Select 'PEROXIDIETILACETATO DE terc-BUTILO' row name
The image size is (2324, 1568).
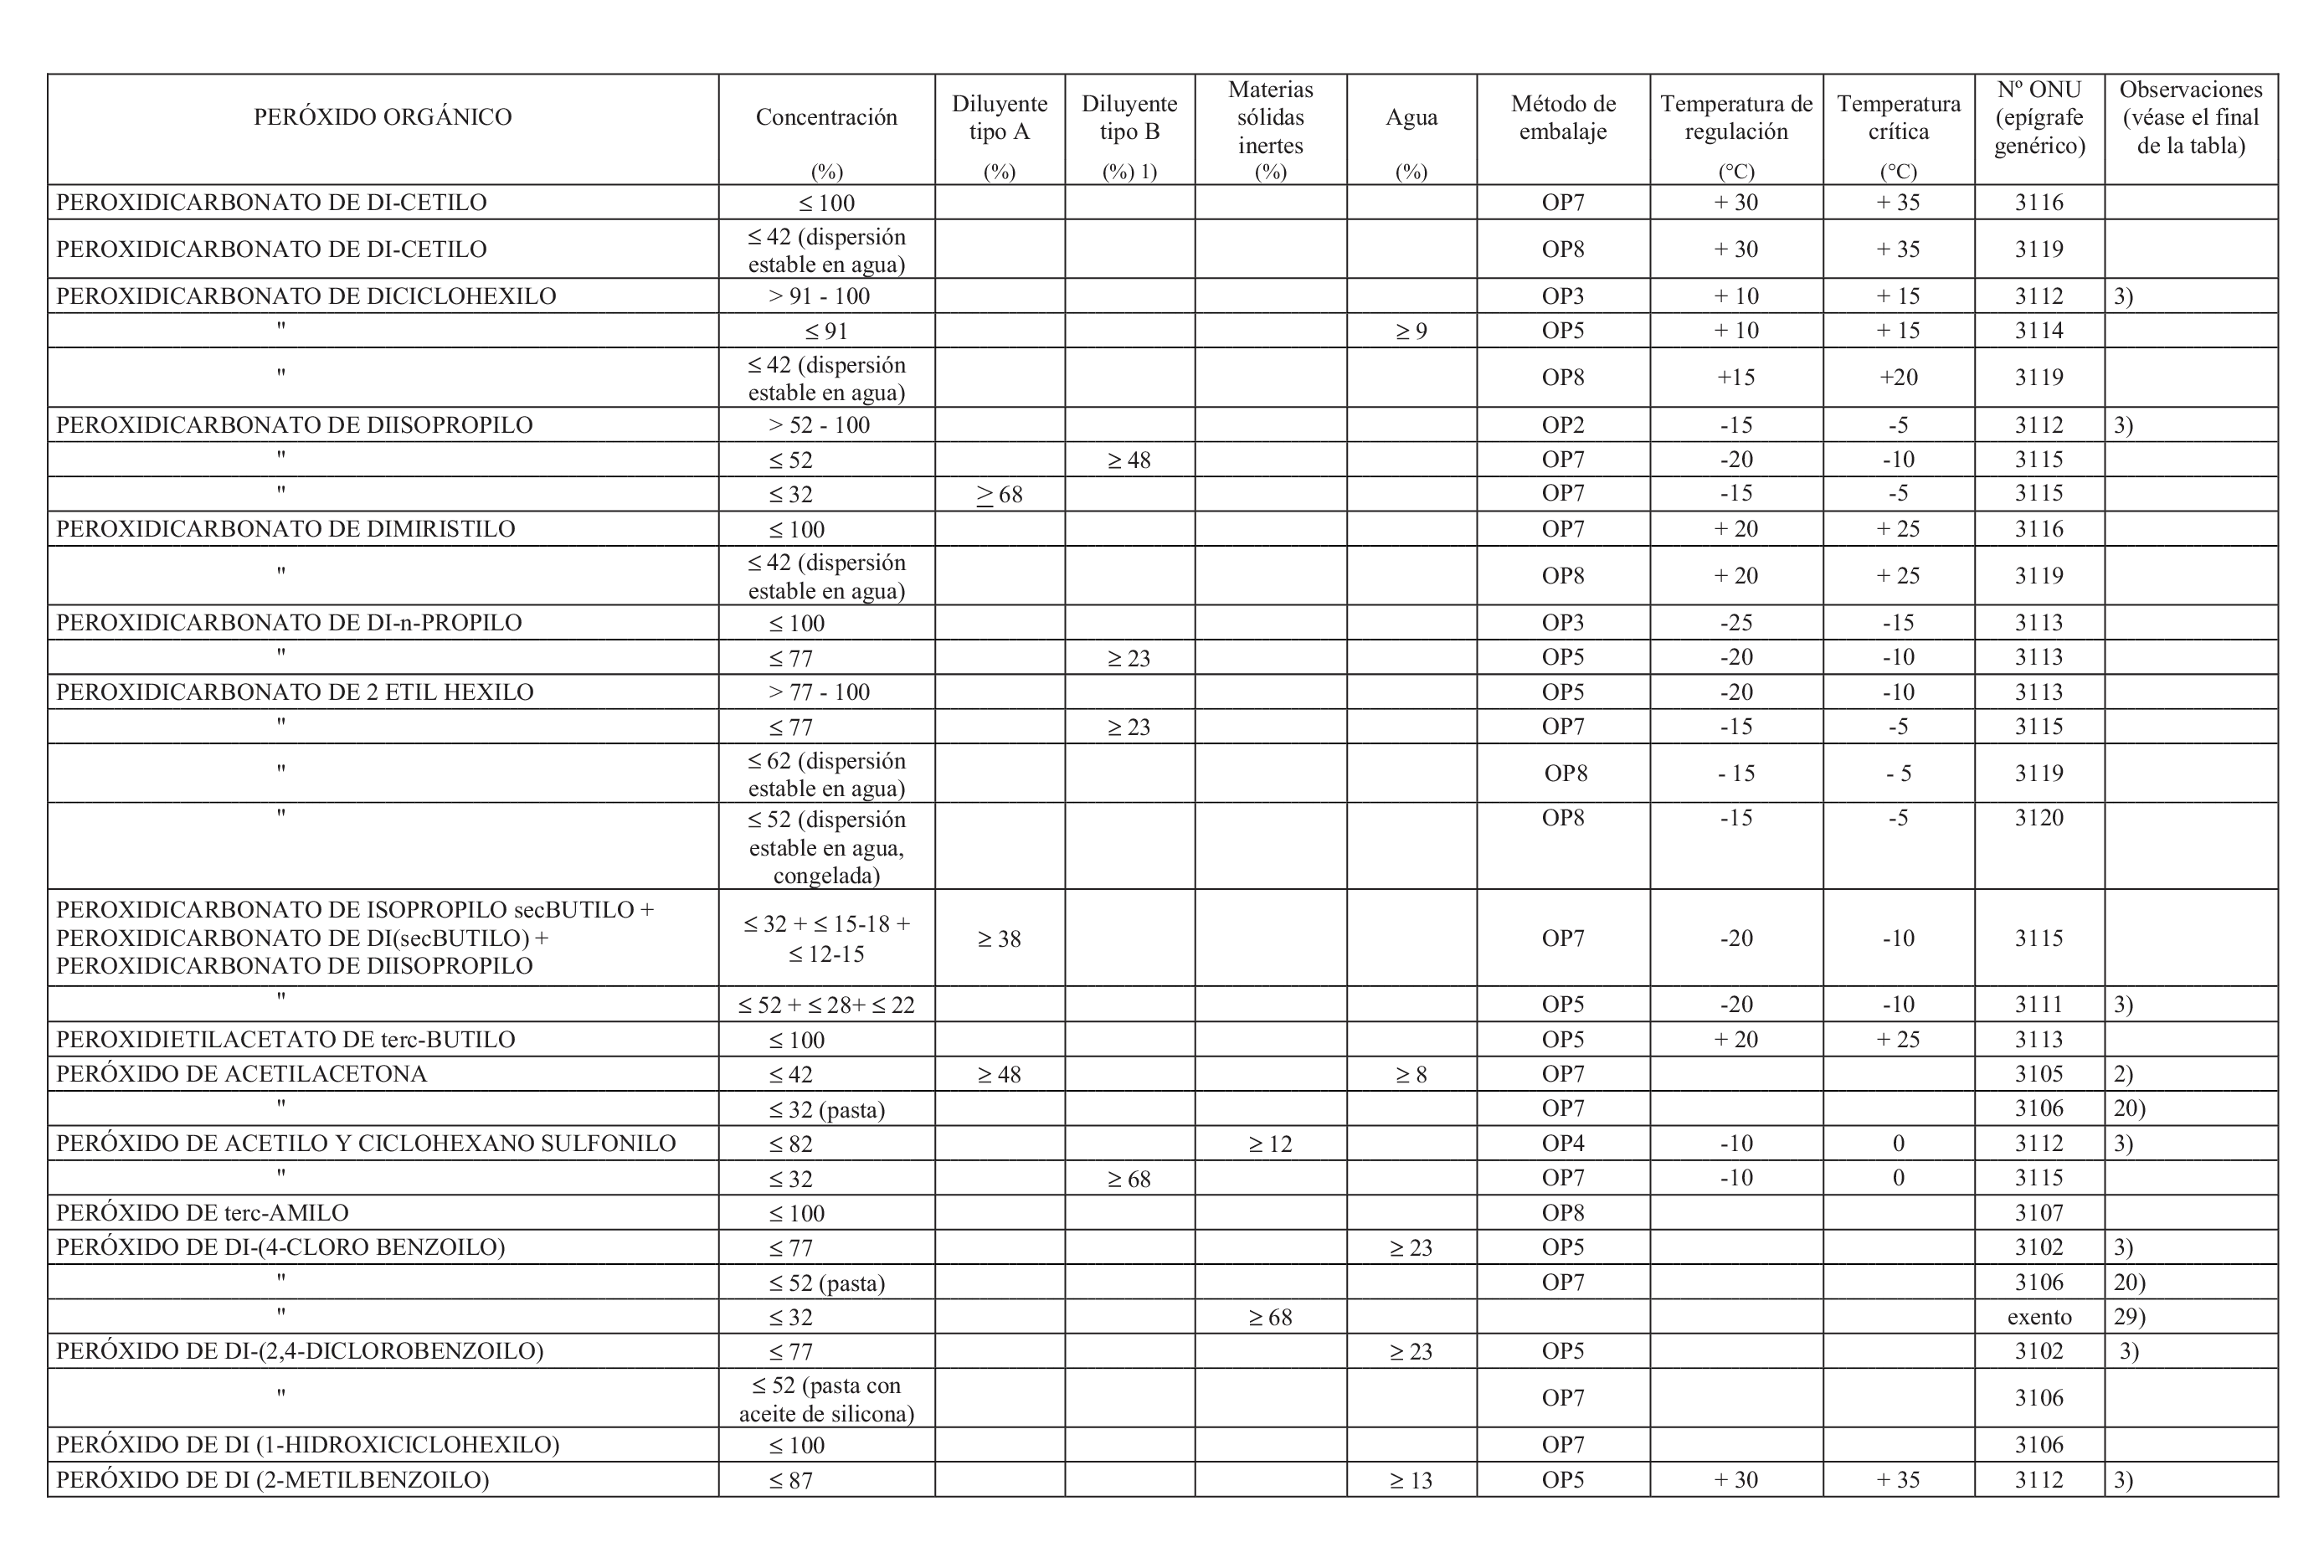[285, 1039]
